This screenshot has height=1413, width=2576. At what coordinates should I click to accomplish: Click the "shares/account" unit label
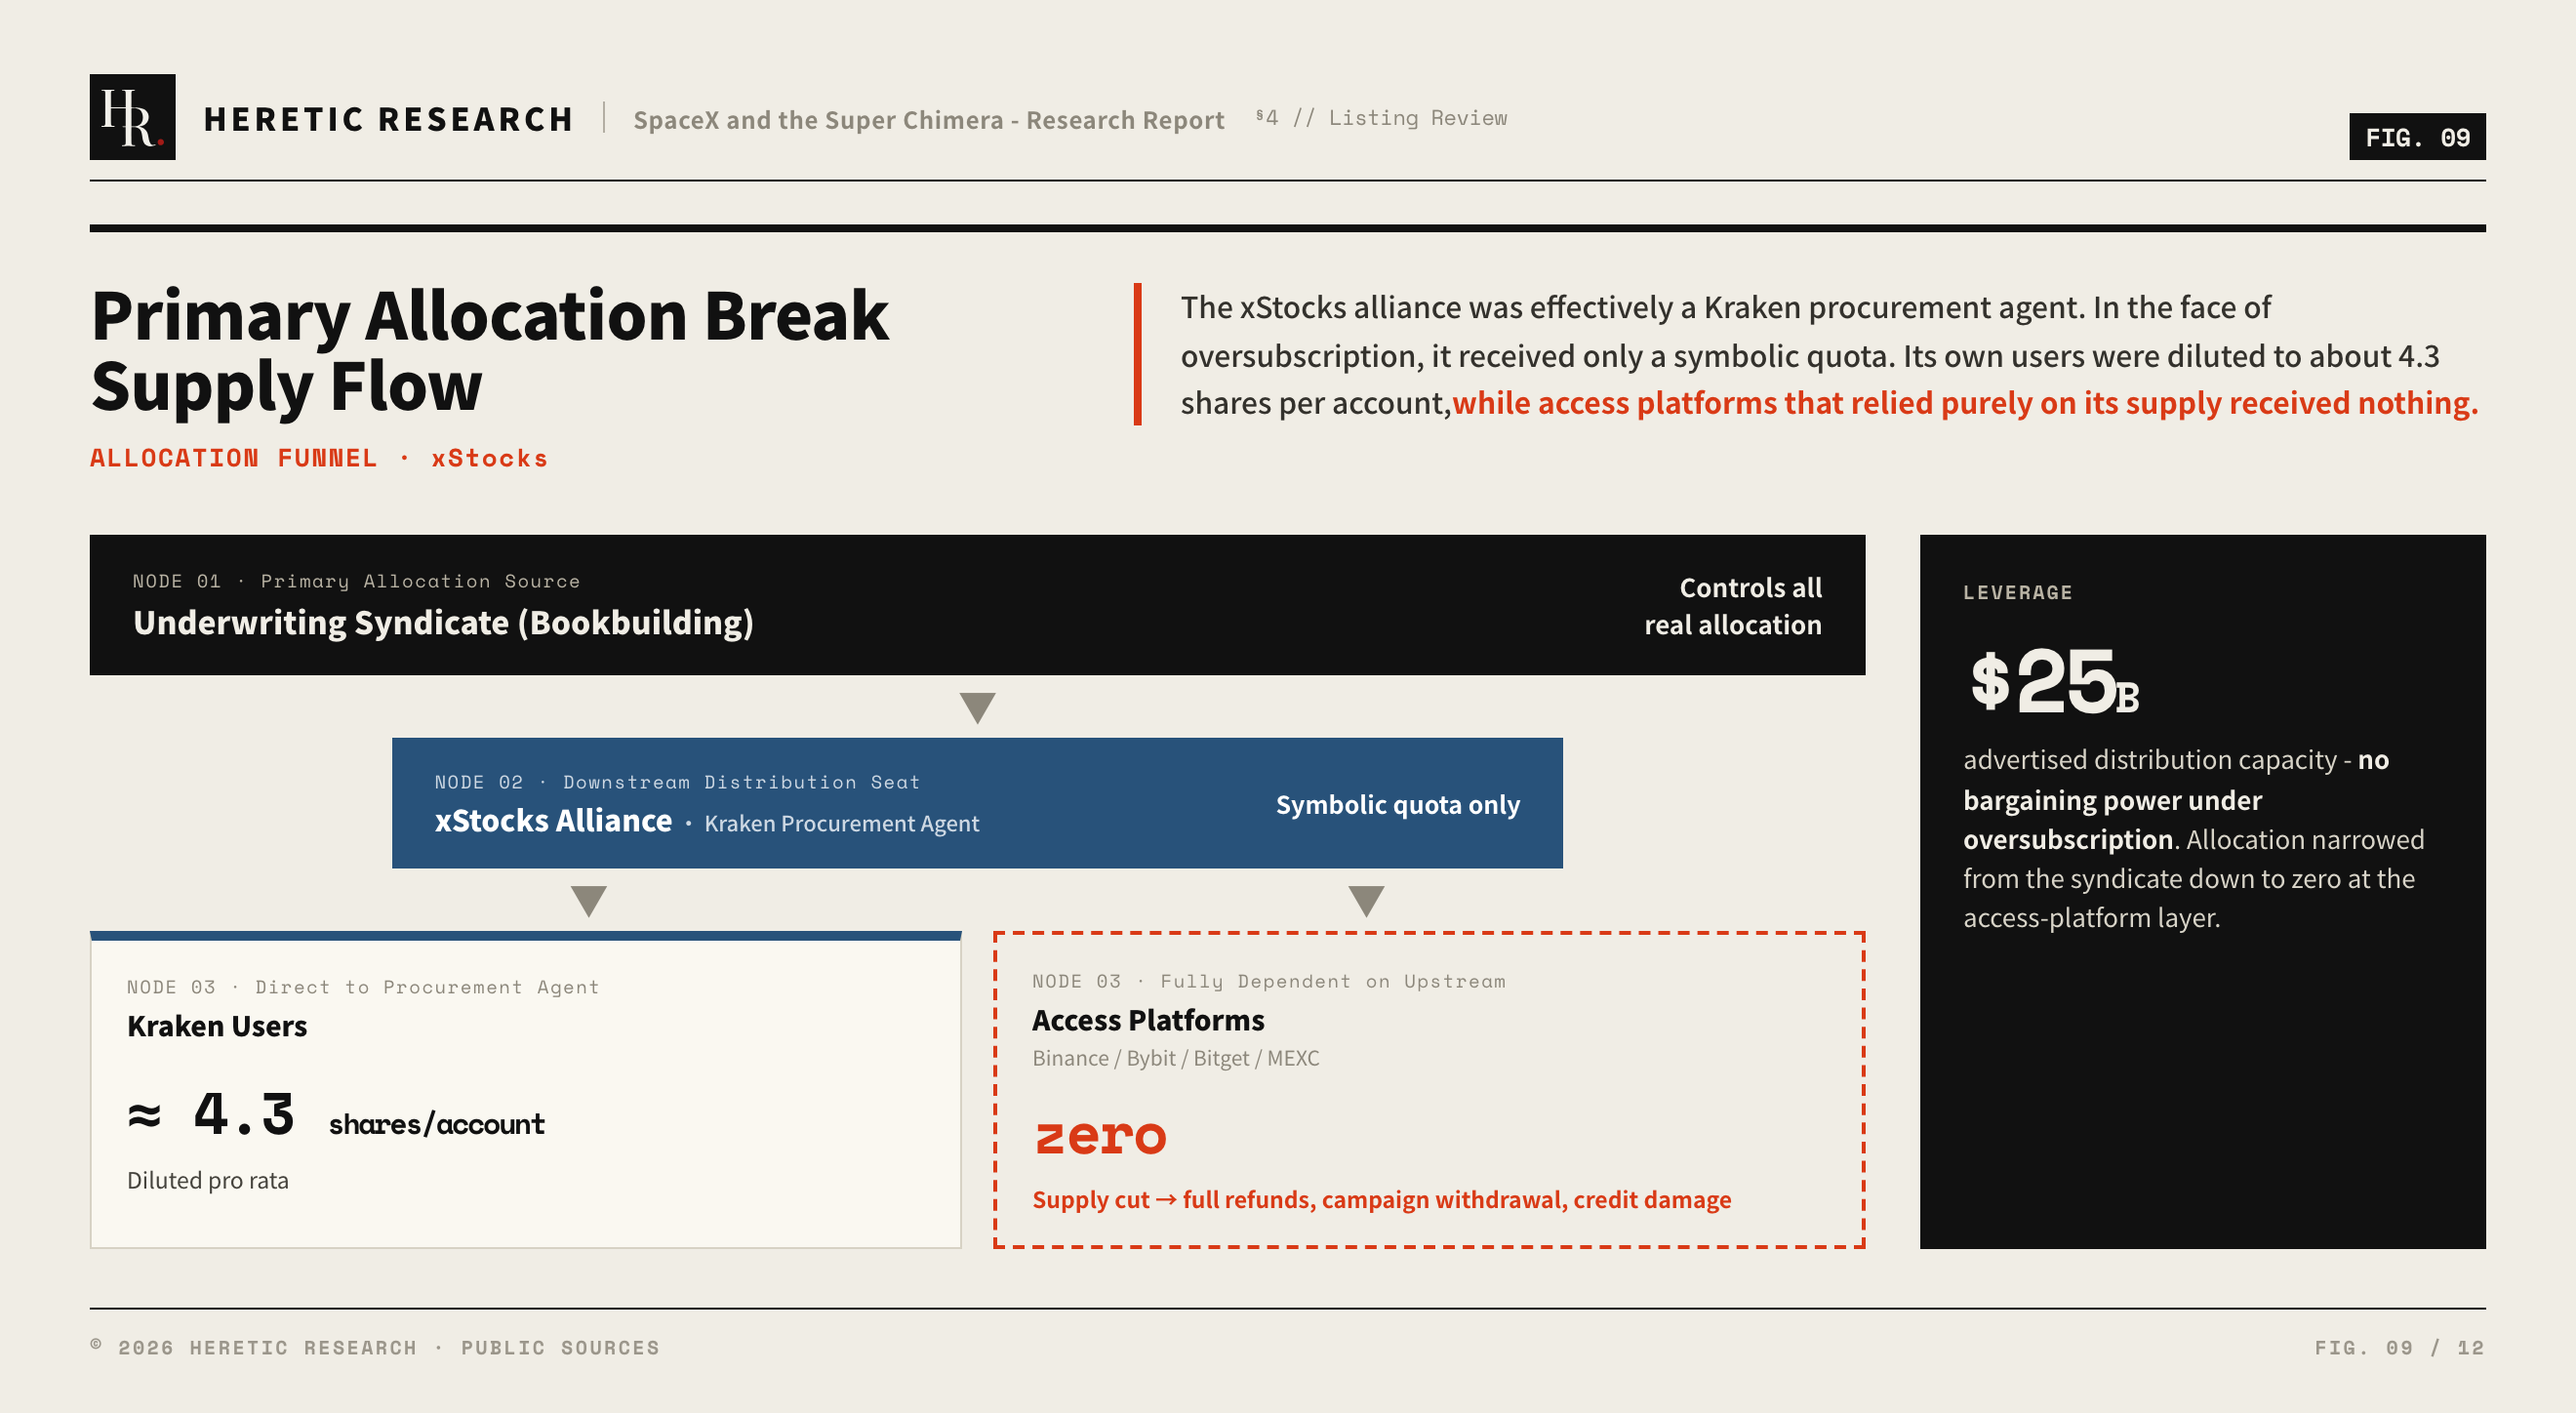437,1124
